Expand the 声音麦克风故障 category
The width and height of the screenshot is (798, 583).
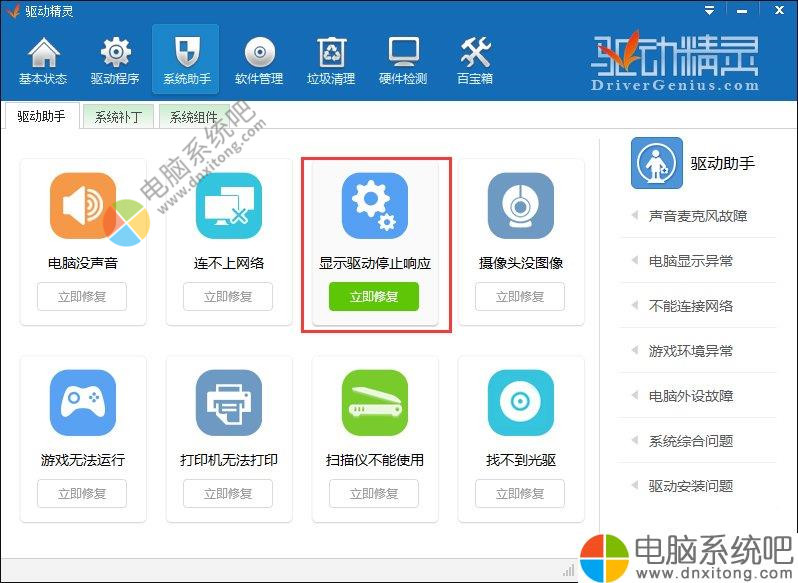(697, 216)
